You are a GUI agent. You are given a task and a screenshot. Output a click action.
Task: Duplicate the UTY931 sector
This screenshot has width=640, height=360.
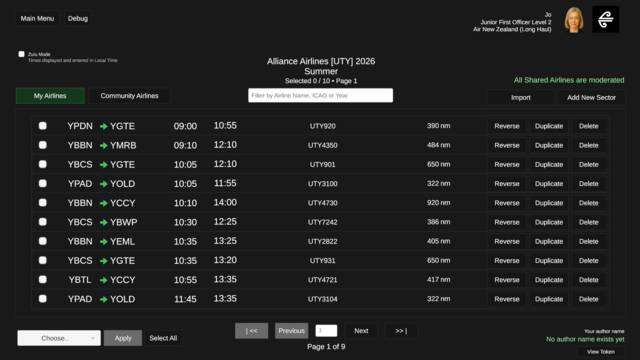pyautogui.click(x=549, y=260)
